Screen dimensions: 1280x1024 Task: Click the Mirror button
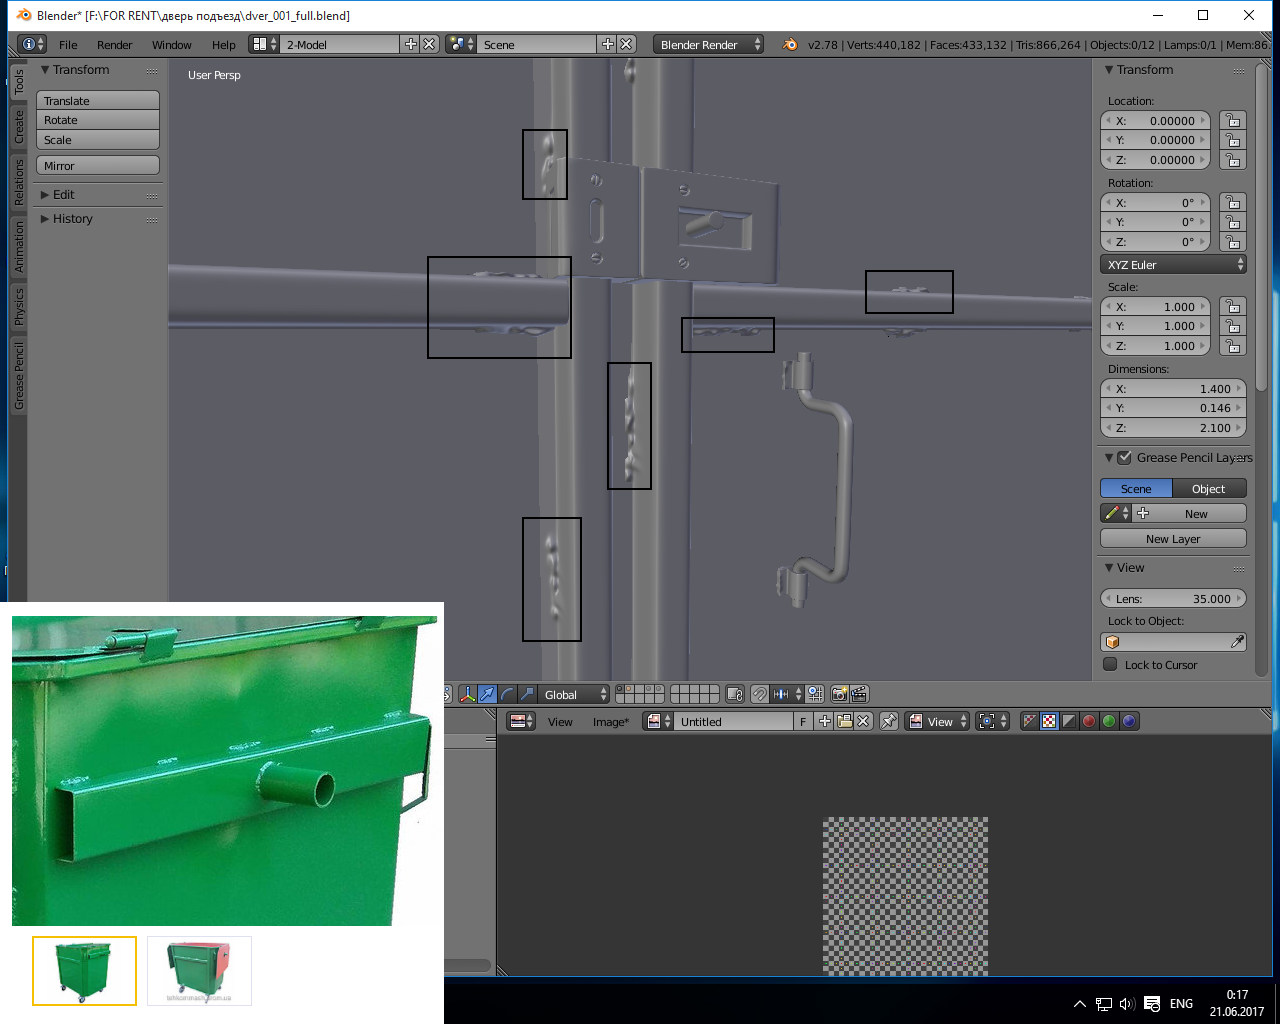click(98, 166)
